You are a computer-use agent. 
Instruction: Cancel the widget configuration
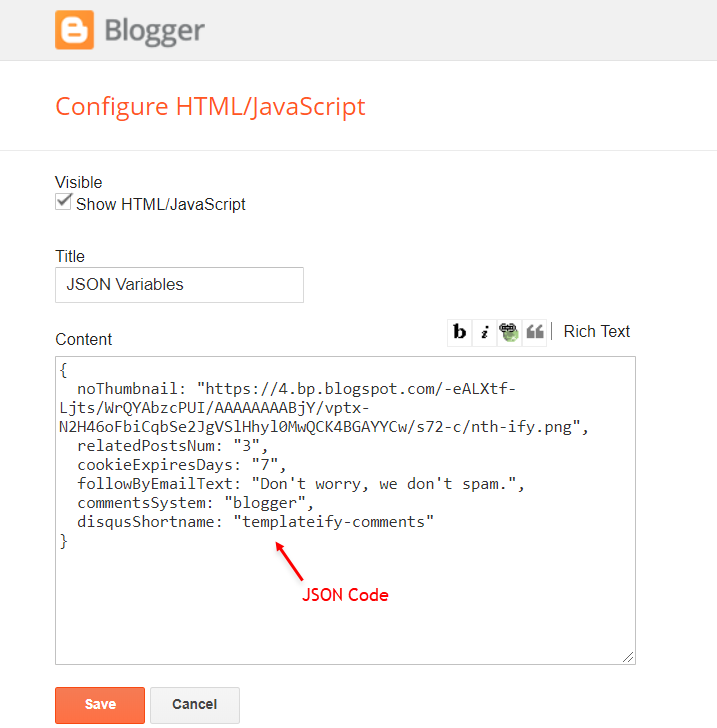click(x=195, y=705)
